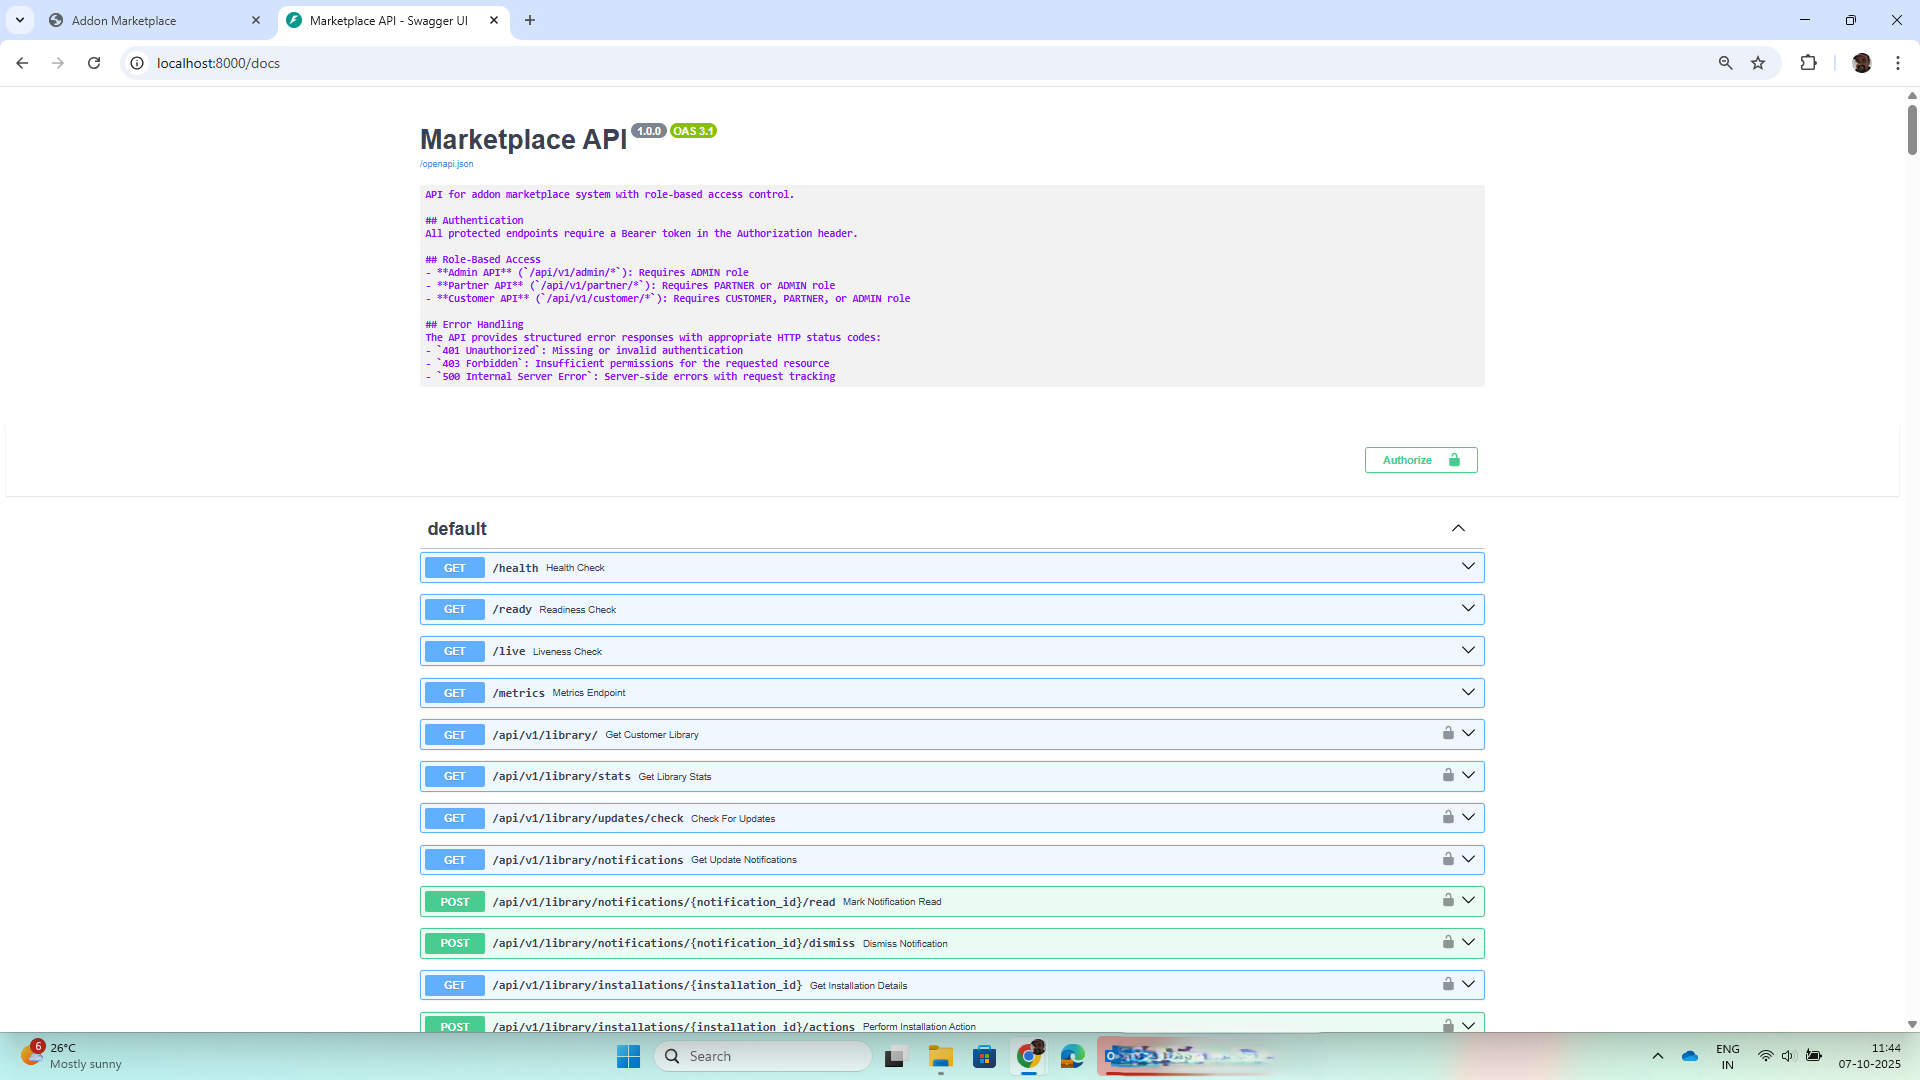
Task: Bookmark this page with star icon
Action: coord(1758,63)
